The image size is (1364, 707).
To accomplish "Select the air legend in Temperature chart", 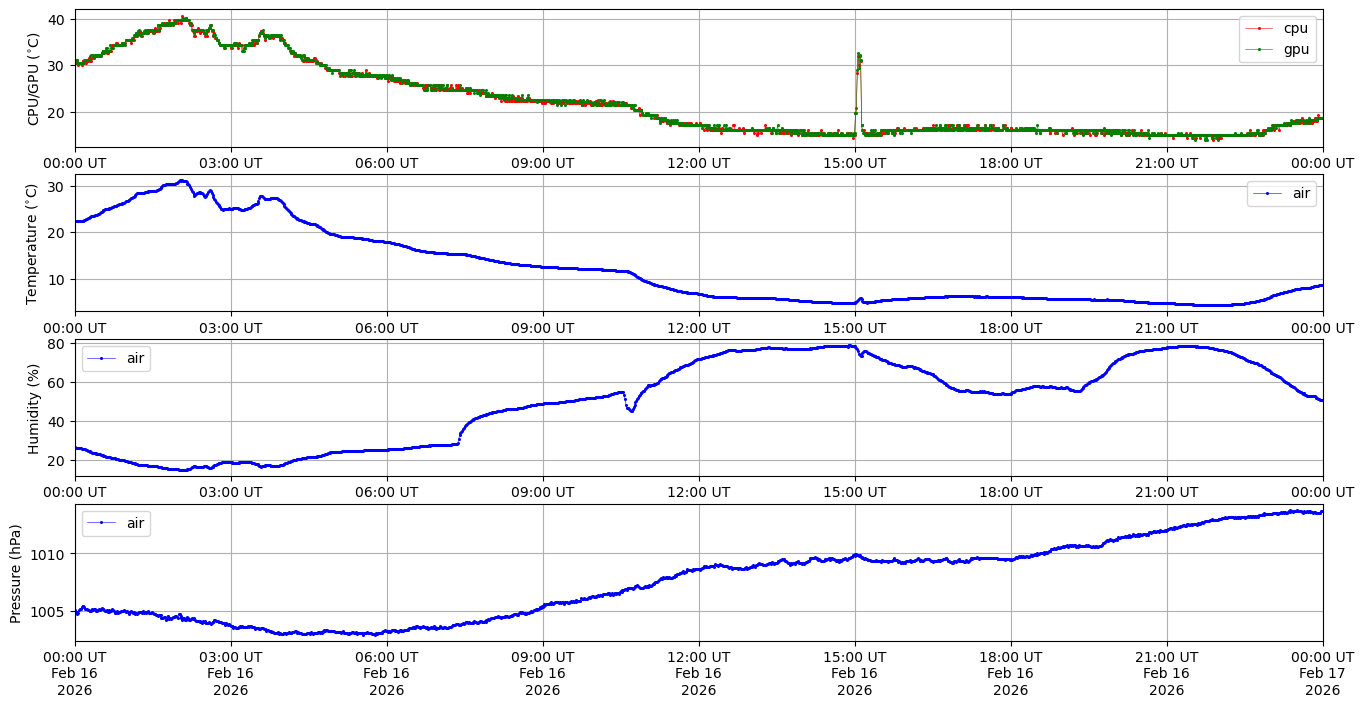I will click(x=1301, y=194).
